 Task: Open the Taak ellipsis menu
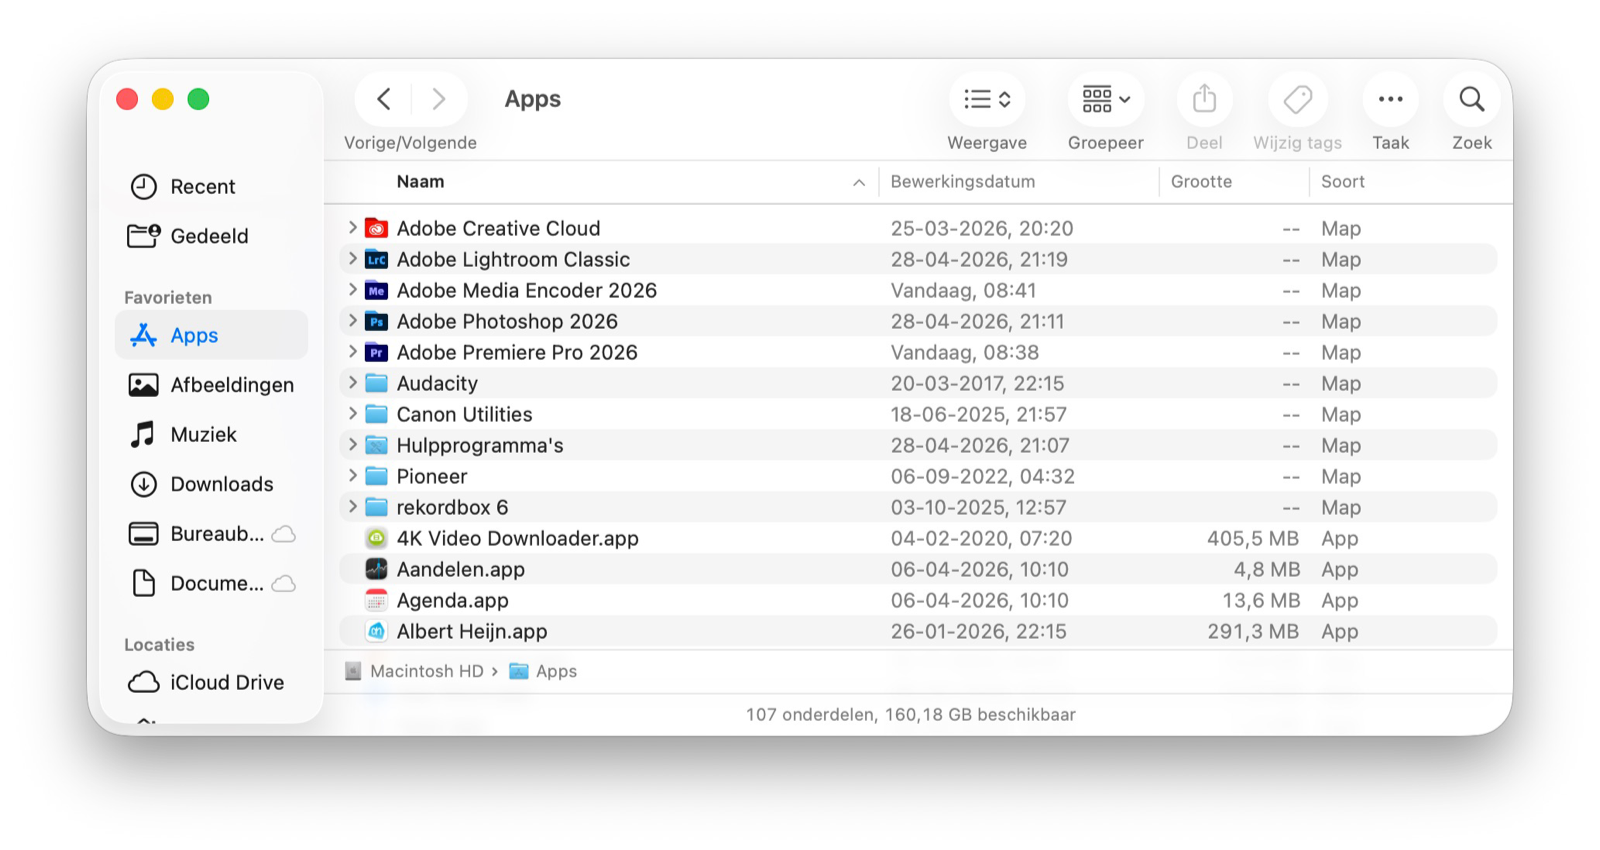point(1390,99)
